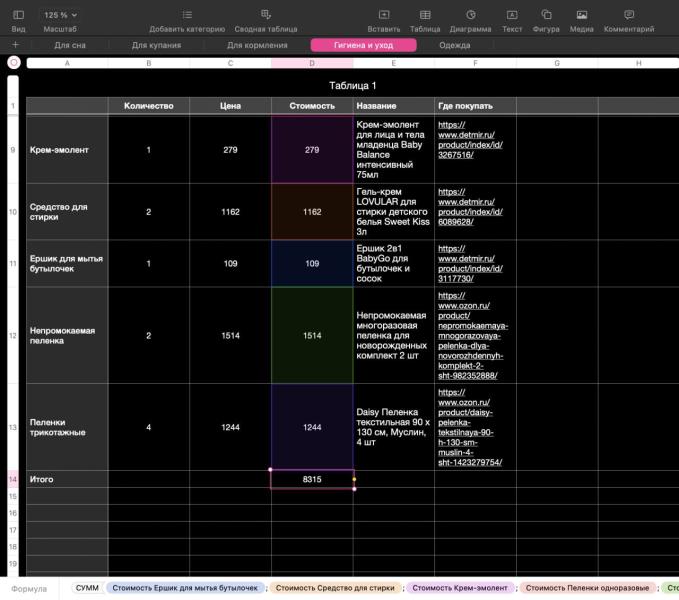Screen dimensions: 679x600
Task: Open the View (Вид) sidebar menu icon
Action: pos(18,15)
